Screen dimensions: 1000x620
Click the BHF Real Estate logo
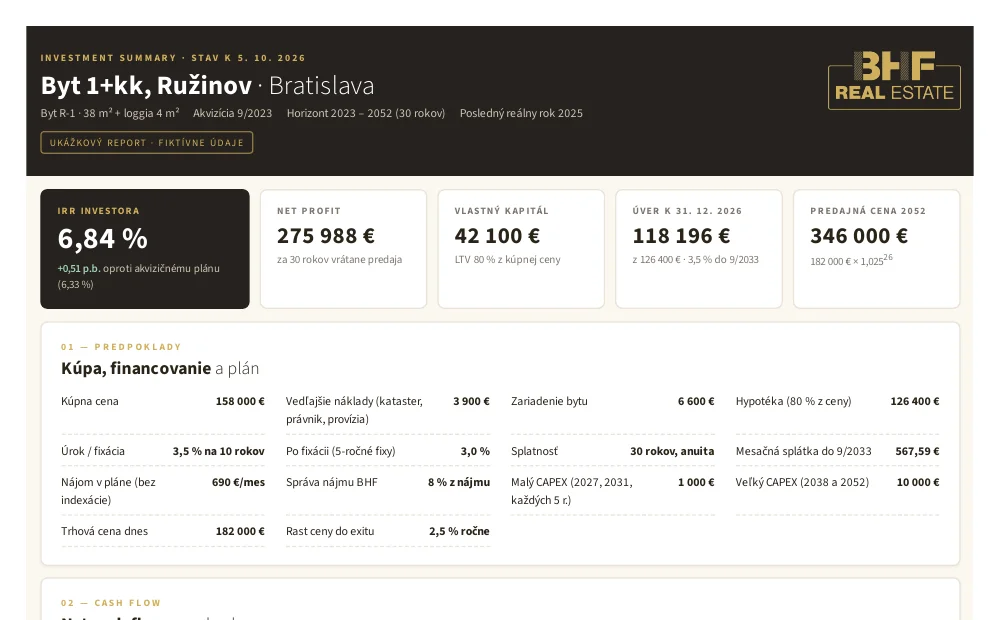pos(894,80)
